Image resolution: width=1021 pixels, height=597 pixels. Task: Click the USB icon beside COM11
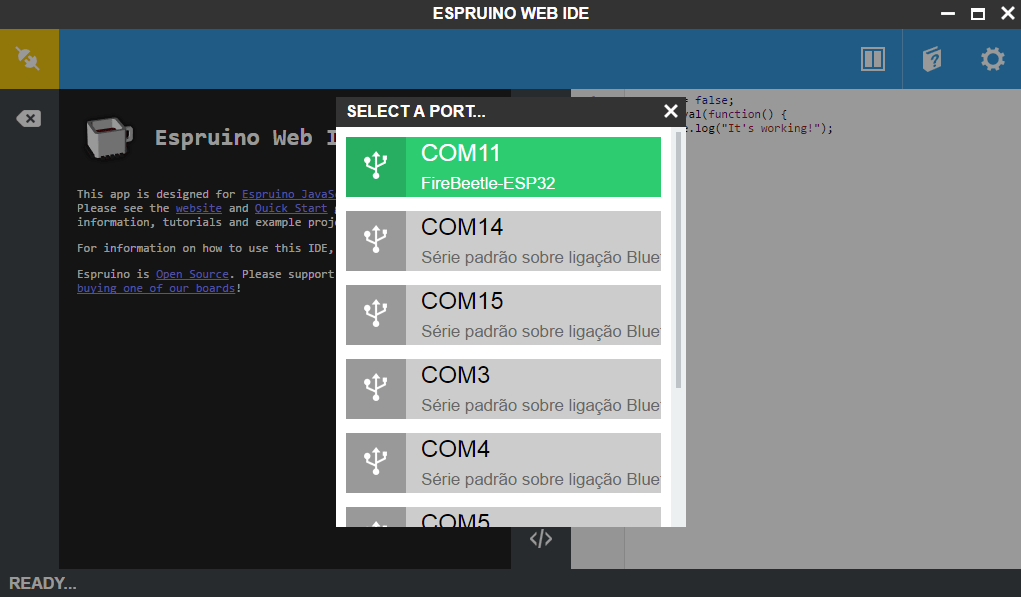coord(375,166)
